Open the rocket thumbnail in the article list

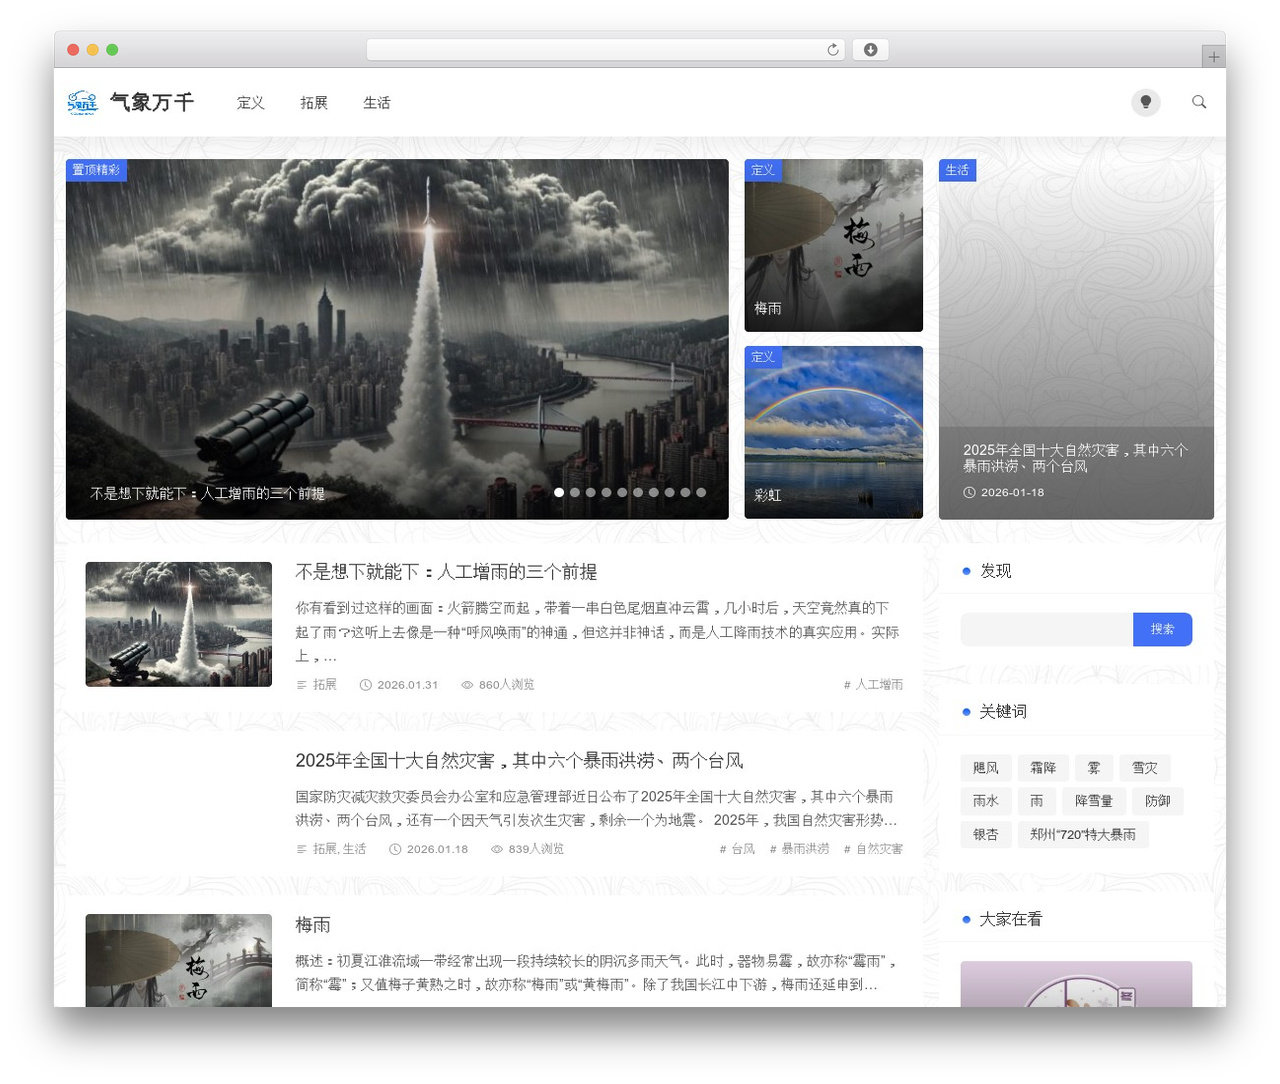(179, 624)
